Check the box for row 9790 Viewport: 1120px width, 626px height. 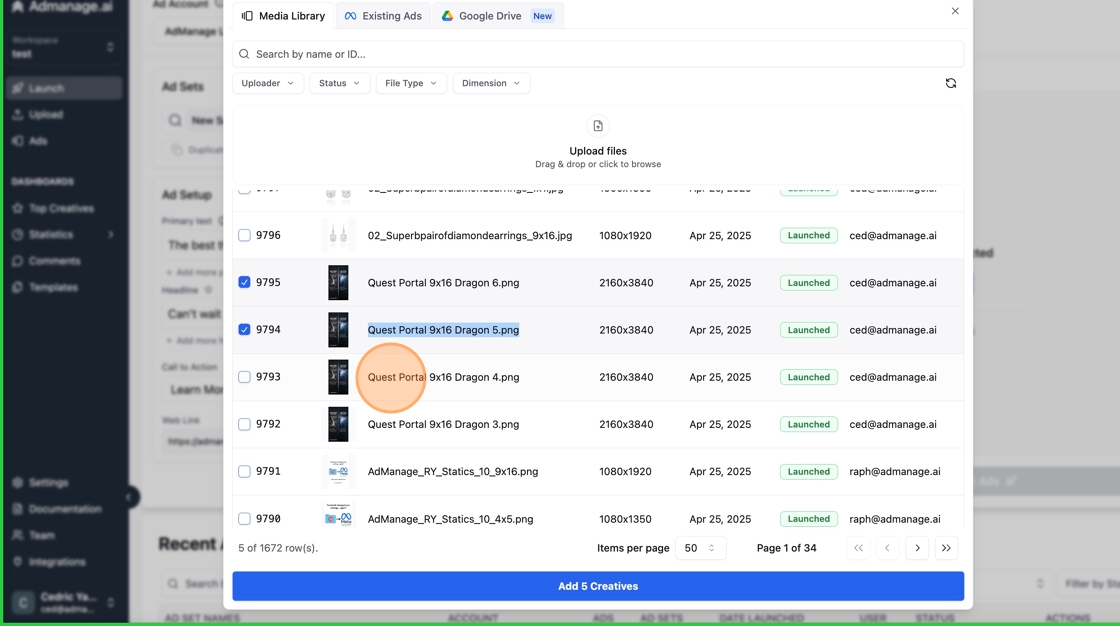point(244,518)
